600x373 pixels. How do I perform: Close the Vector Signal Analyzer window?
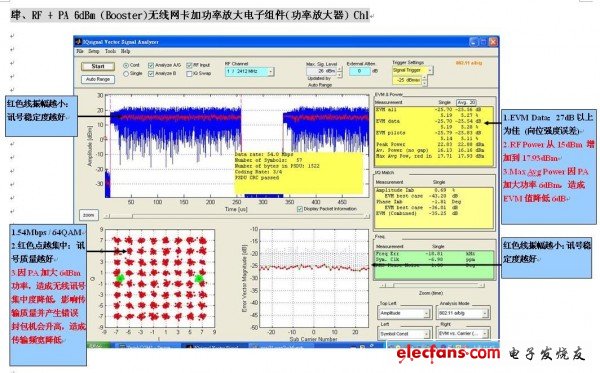(x=493, y=41)
